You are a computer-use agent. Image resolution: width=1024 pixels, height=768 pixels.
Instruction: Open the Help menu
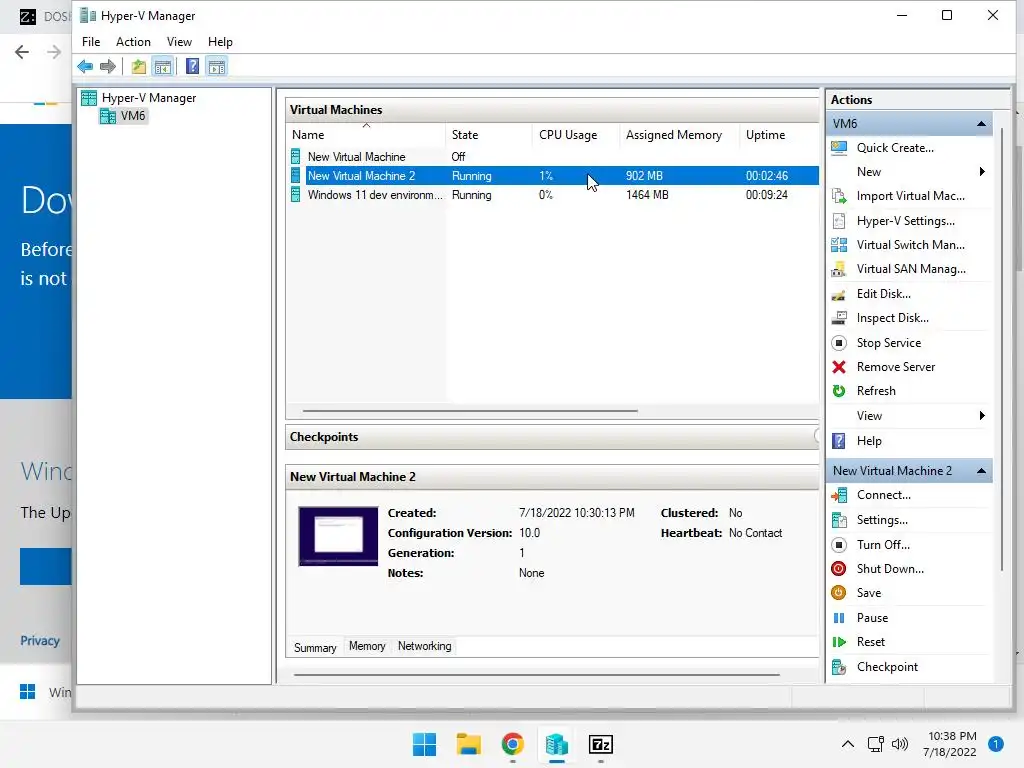coord(220,42)
